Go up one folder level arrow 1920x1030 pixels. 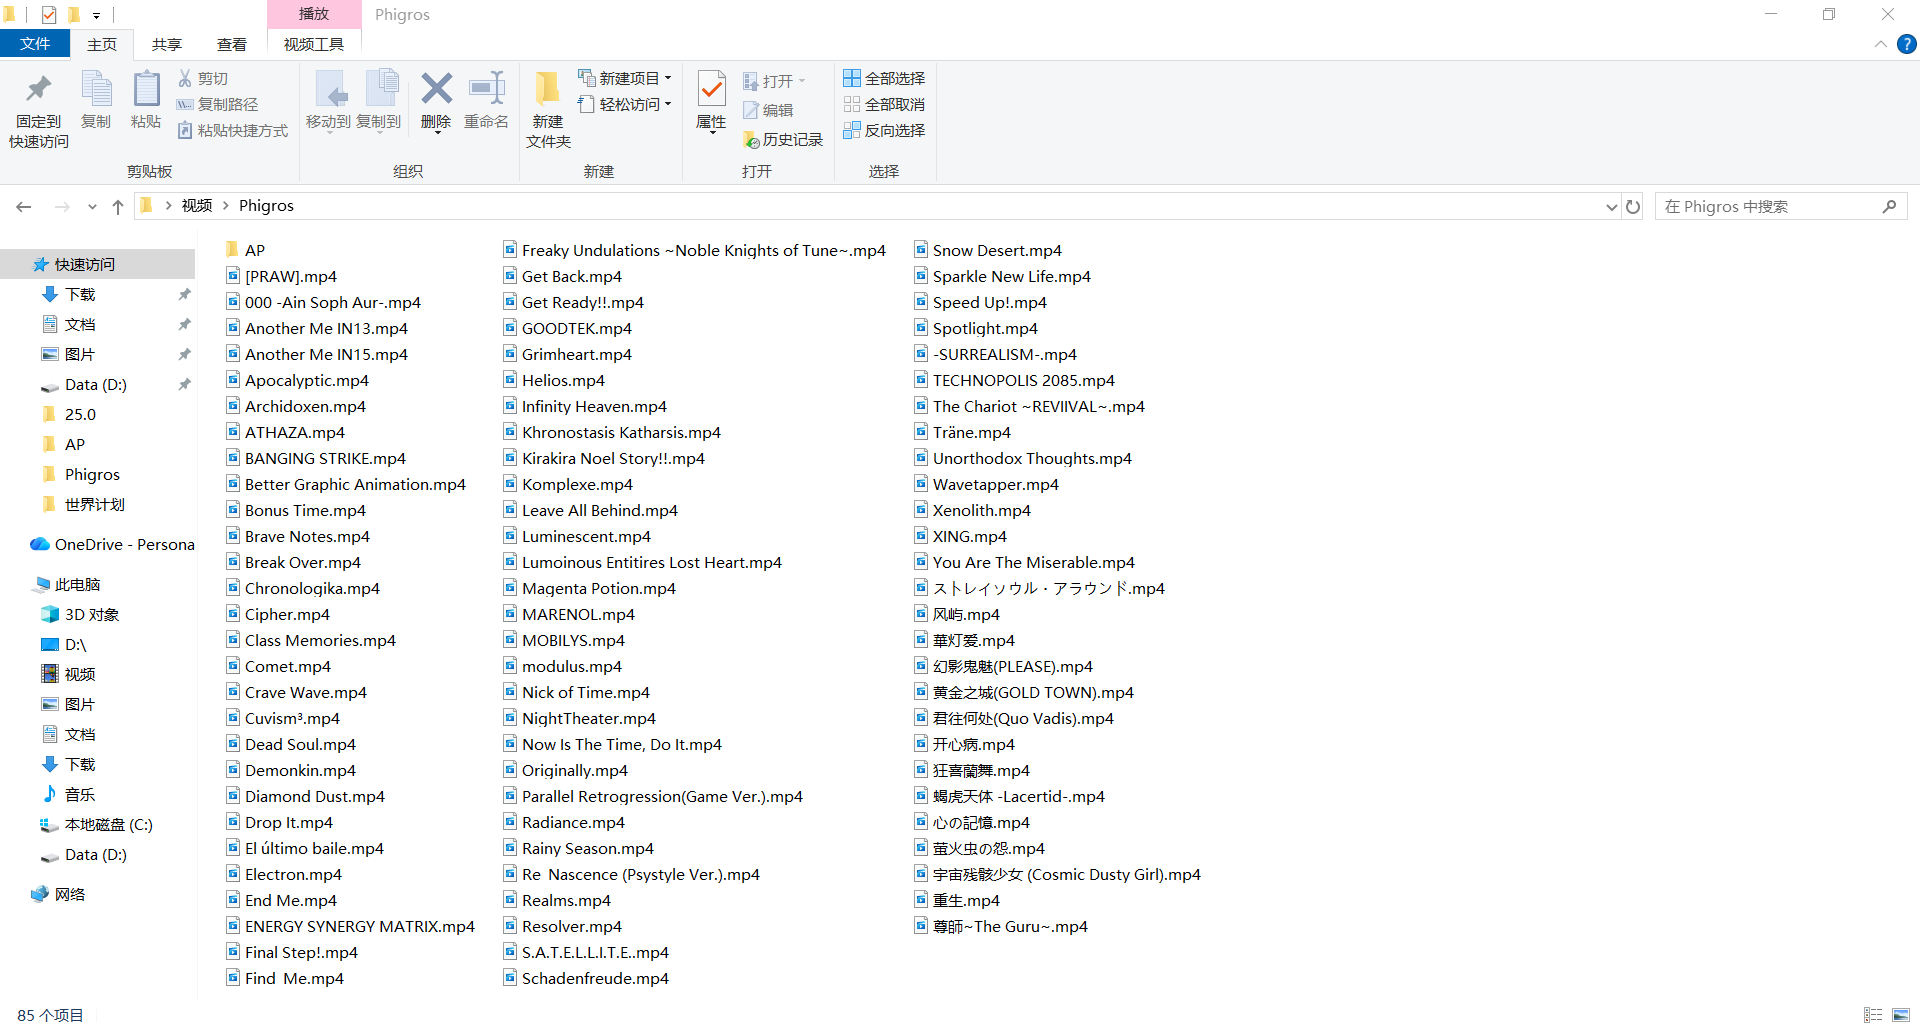pos(118,206)
